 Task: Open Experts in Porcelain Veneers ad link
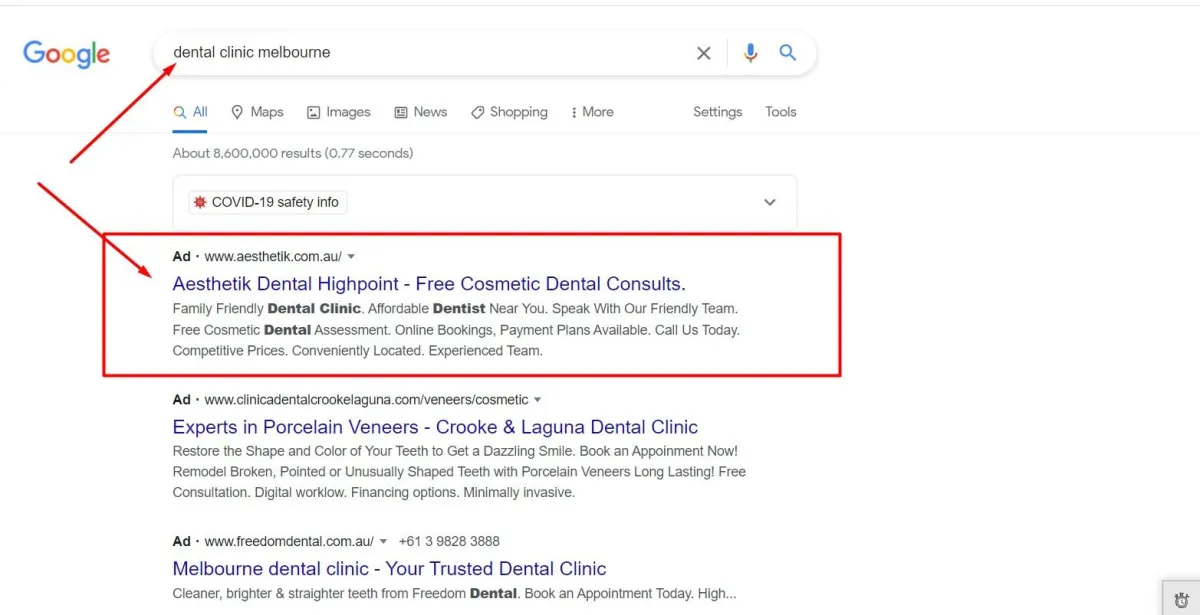(x=435, y=427)
